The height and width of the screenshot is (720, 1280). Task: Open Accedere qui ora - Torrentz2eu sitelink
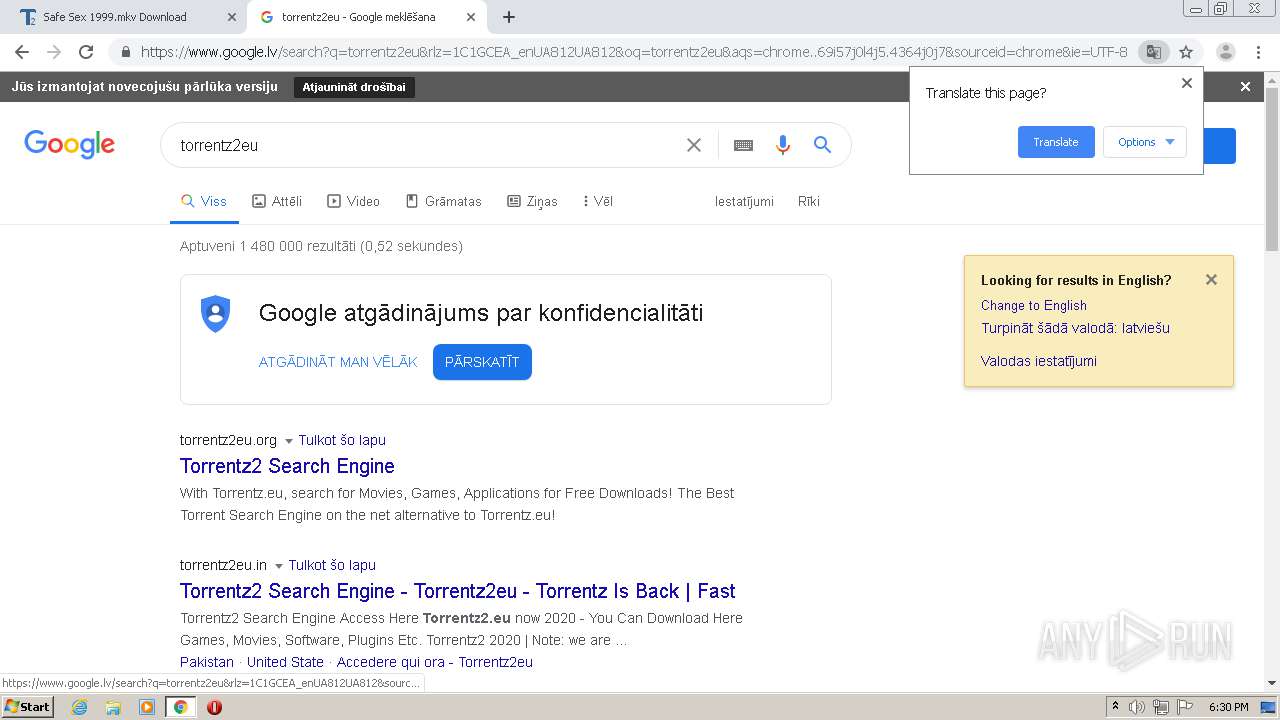434,662
